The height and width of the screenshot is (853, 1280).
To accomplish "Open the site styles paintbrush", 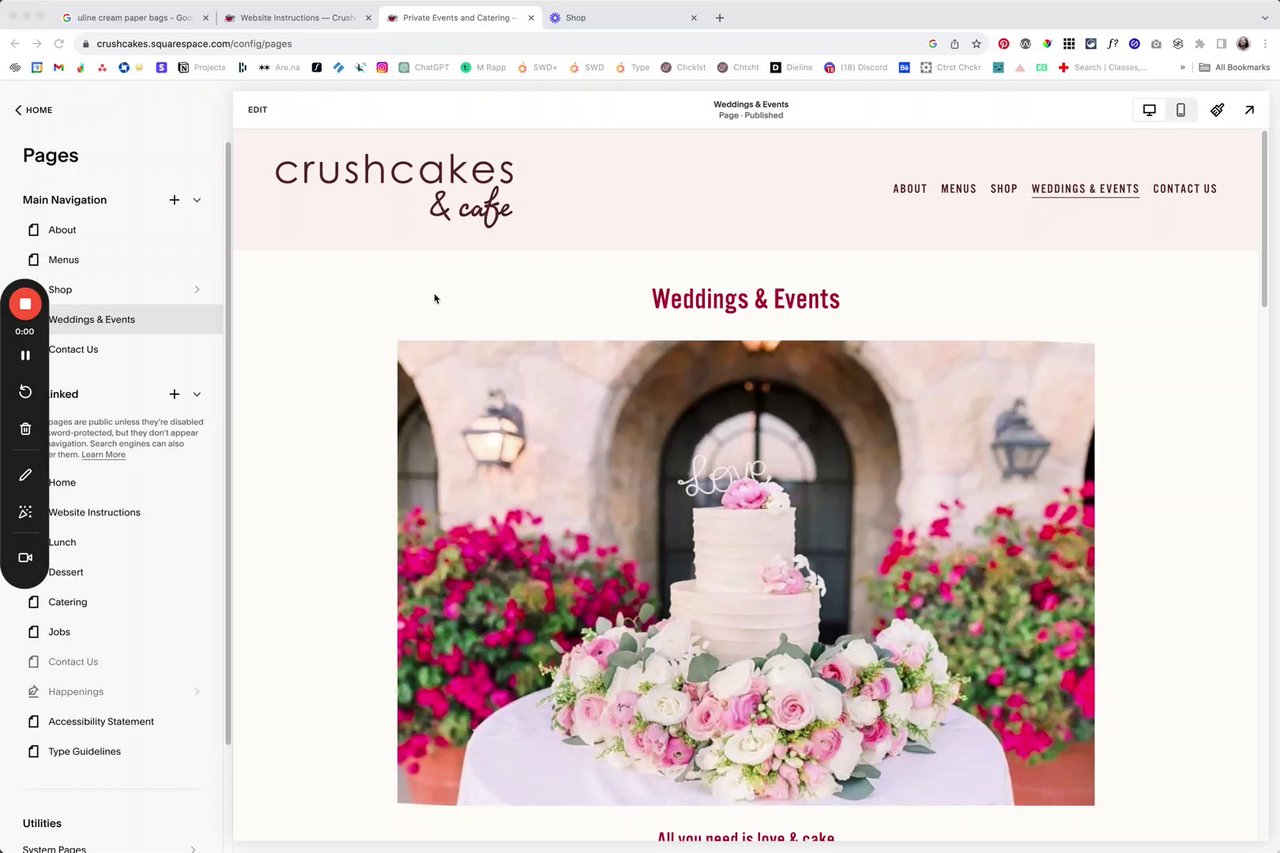I will click(1217, 110).
